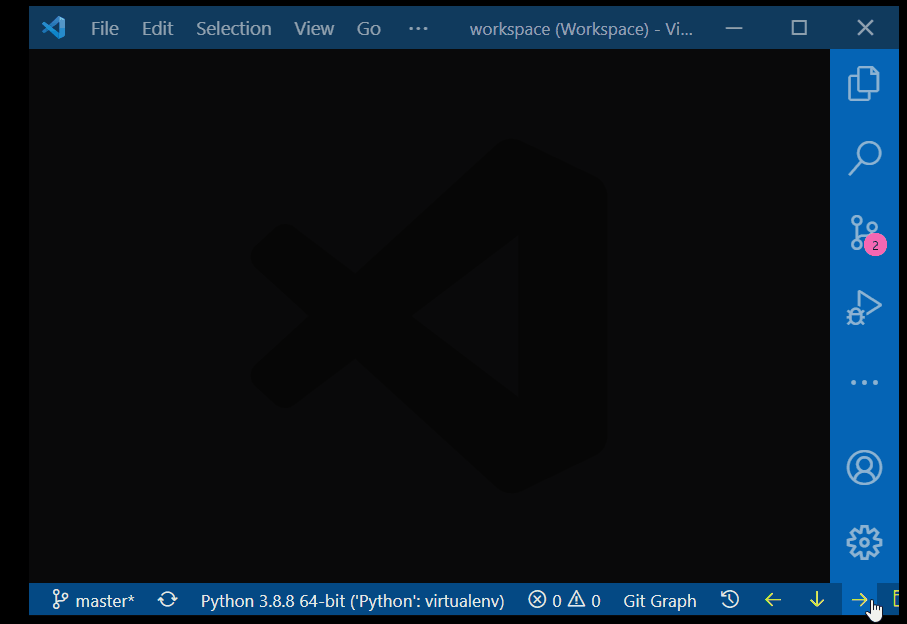Open the Explorer view in activity bar
Viewport: 907px width, 624px height.
point(864,84)
